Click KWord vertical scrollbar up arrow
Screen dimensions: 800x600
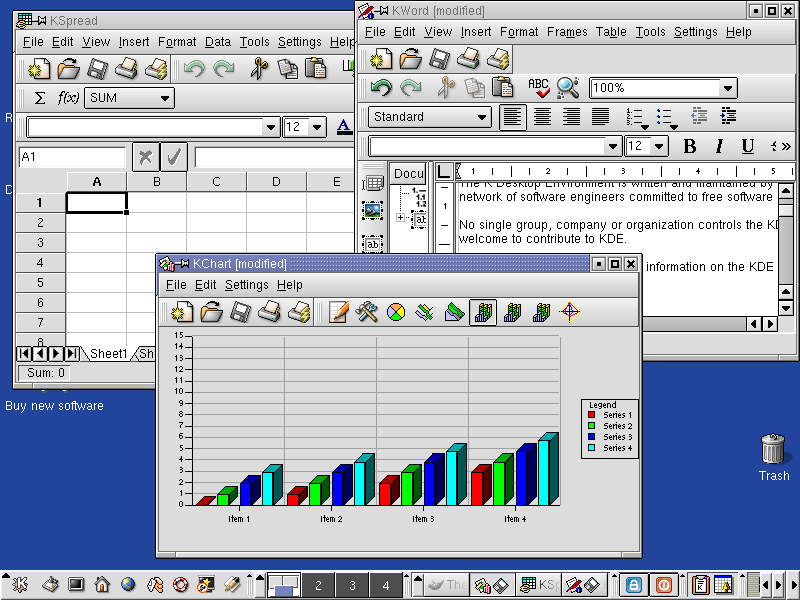pyautogui.click(x=786, y=191)
